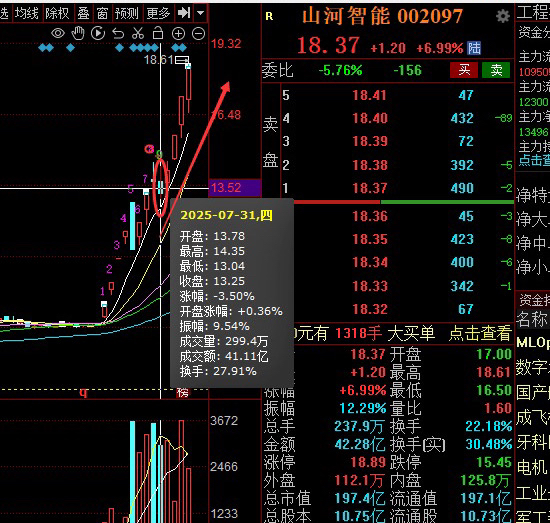
Task: Open the 均线 menu item
Action: [x=27, y=14]
